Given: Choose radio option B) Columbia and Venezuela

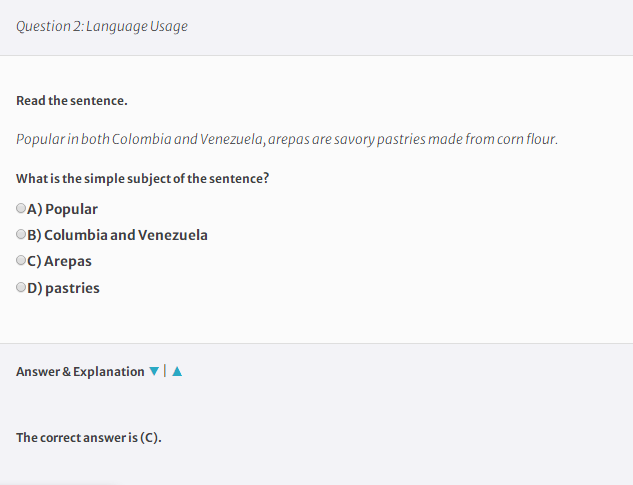Looking at the screenshot, I should [21, 234].
